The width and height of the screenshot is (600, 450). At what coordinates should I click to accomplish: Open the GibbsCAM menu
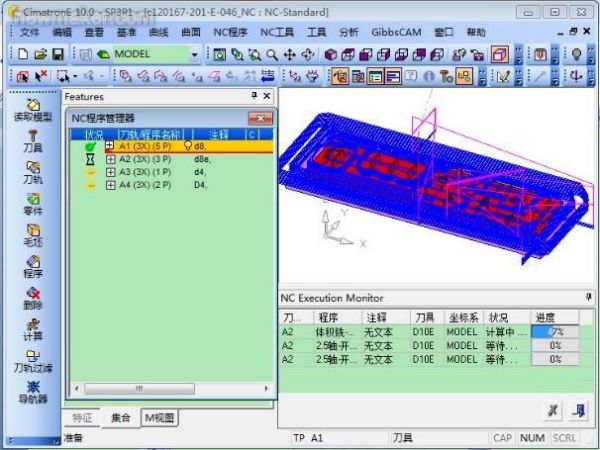[396, 33]
